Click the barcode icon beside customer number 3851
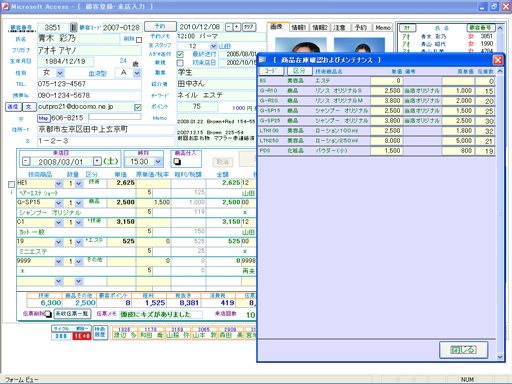The width and height of the screenshot is (512, 384). (74, 27)
